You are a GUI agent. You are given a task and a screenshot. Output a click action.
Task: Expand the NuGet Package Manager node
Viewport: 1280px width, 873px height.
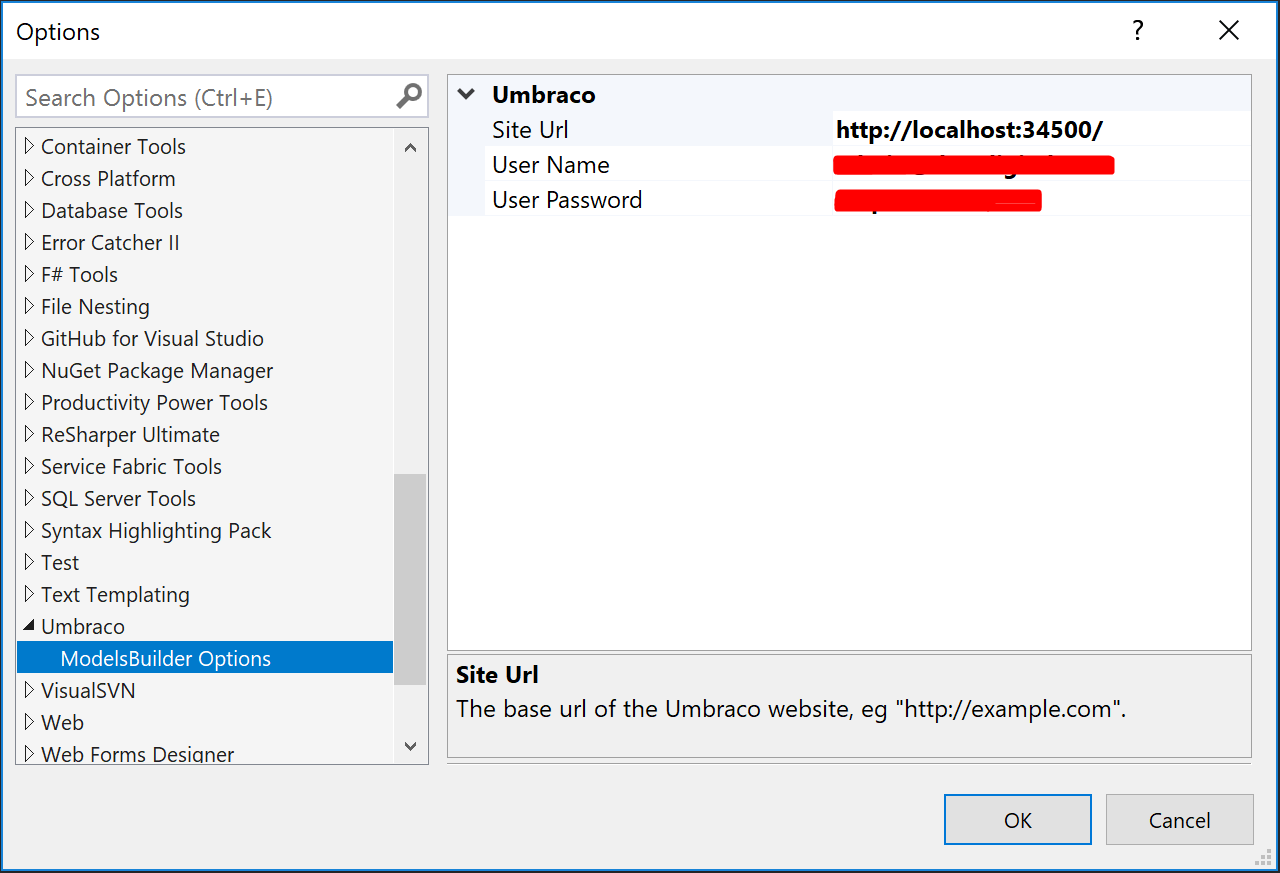coord(29,370)
